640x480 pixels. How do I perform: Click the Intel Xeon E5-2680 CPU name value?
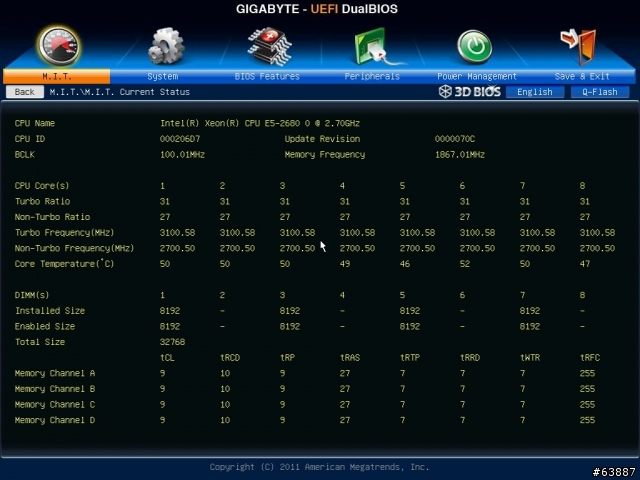pyautogui.click(x=260, y=123)
